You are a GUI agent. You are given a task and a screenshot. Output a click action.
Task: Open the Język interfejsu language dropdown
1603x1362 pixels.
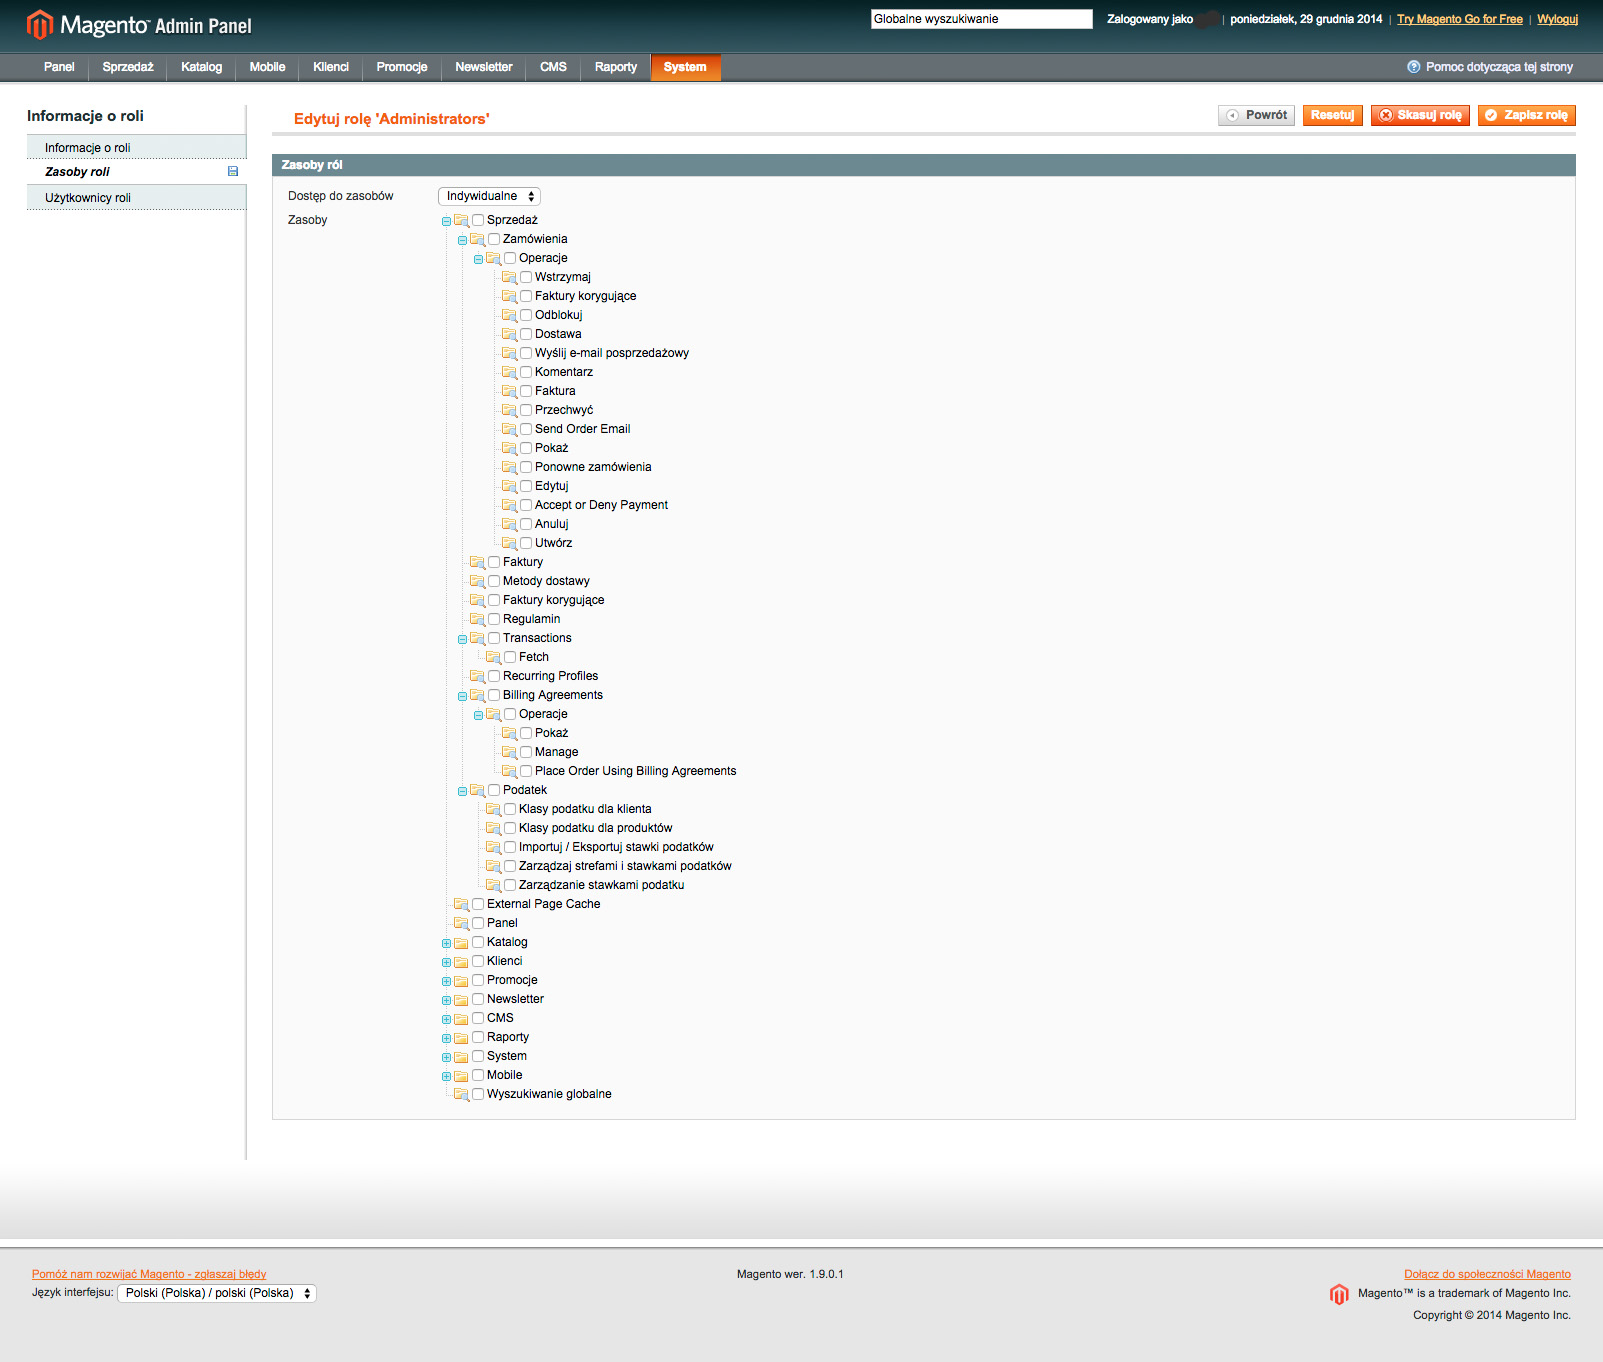coord(217,1293)
